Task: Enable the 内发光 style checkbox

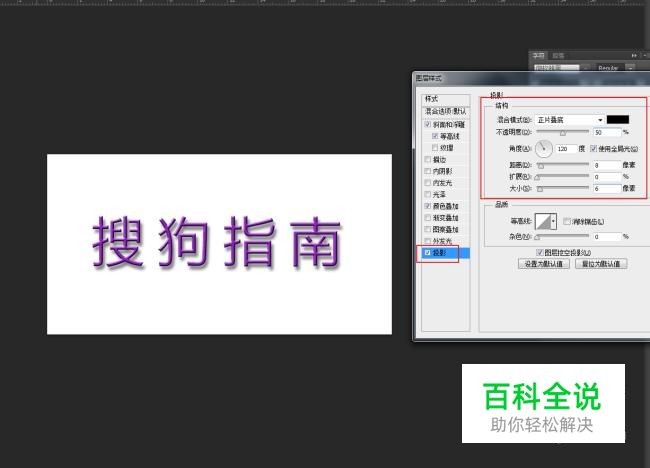Action: click(x=427, y=182)
